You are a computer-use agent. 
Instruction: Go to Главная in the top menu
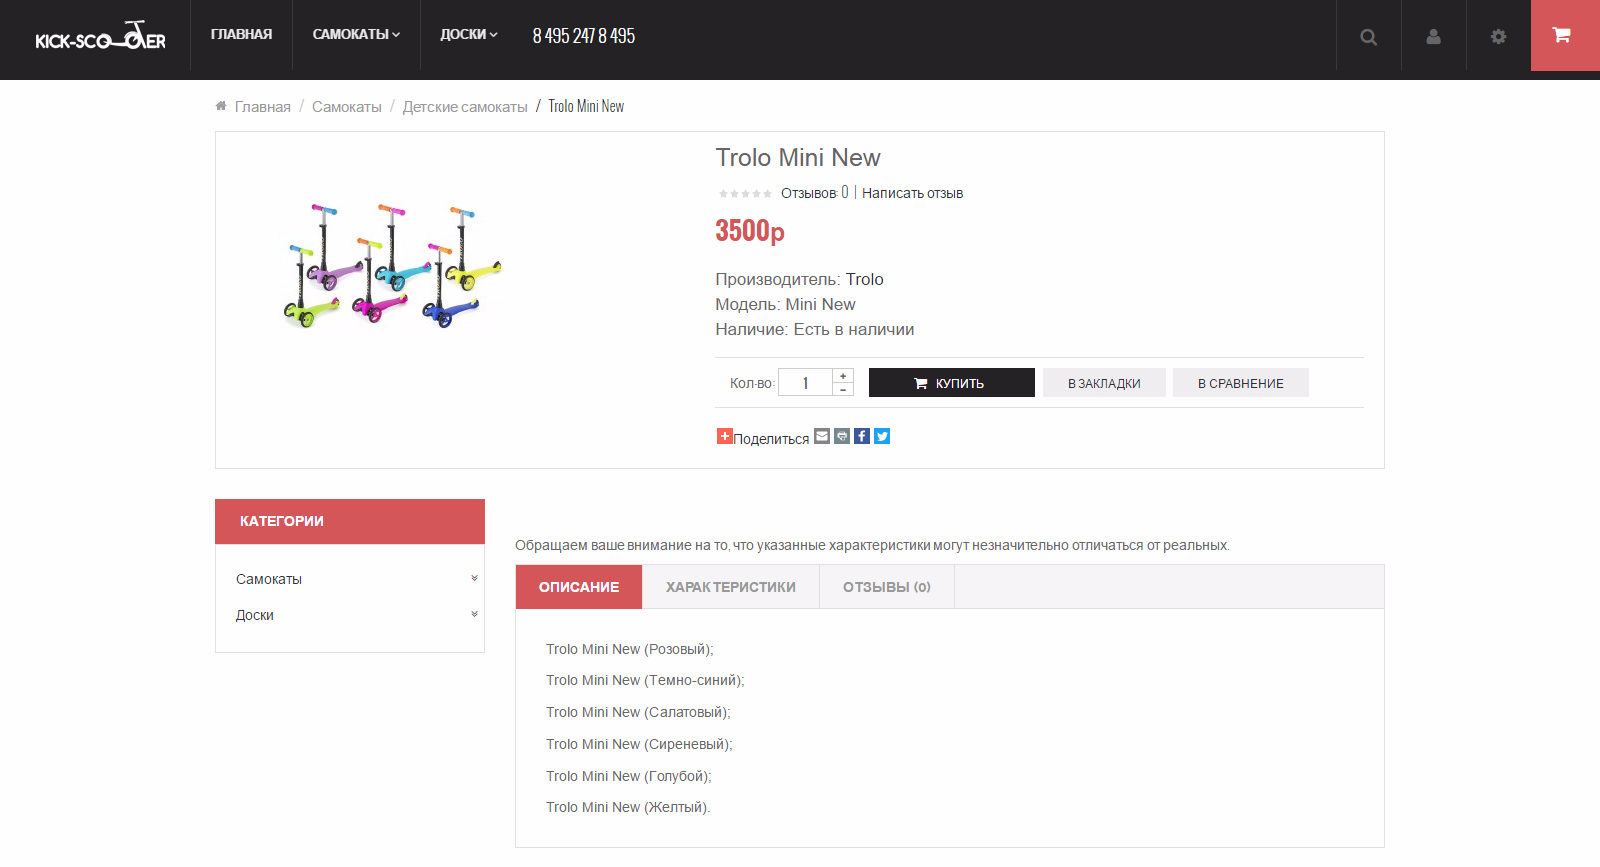tap(241, 35)
